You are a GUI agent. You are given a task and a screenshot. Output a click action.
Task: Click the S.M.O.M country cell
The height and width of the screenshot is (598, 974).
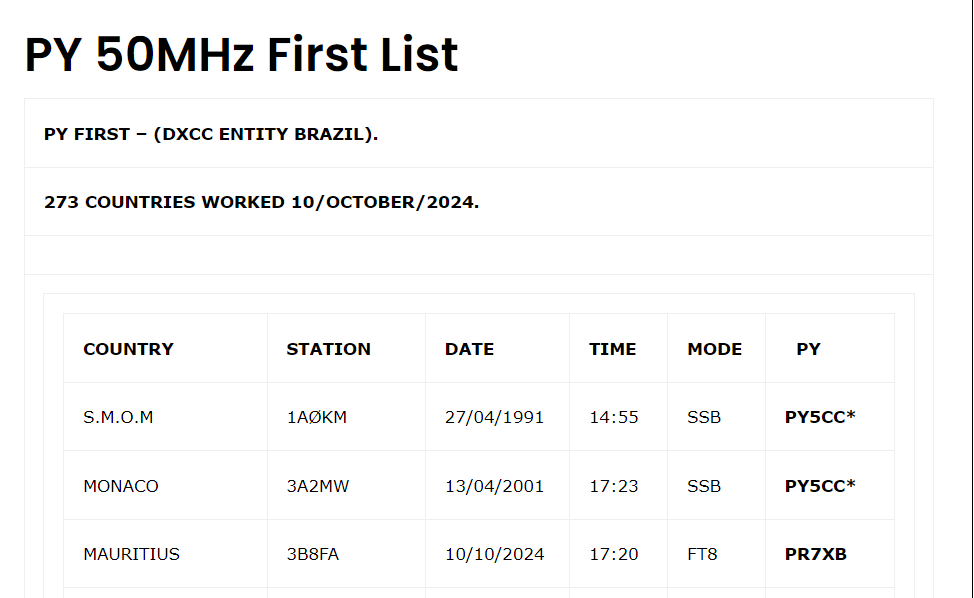pos(118,417)
